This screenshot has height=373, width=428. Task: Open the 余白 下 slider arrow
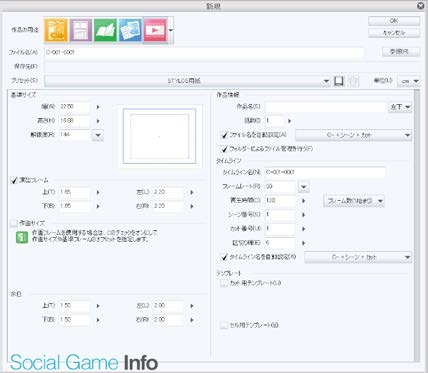pos(98,320)
